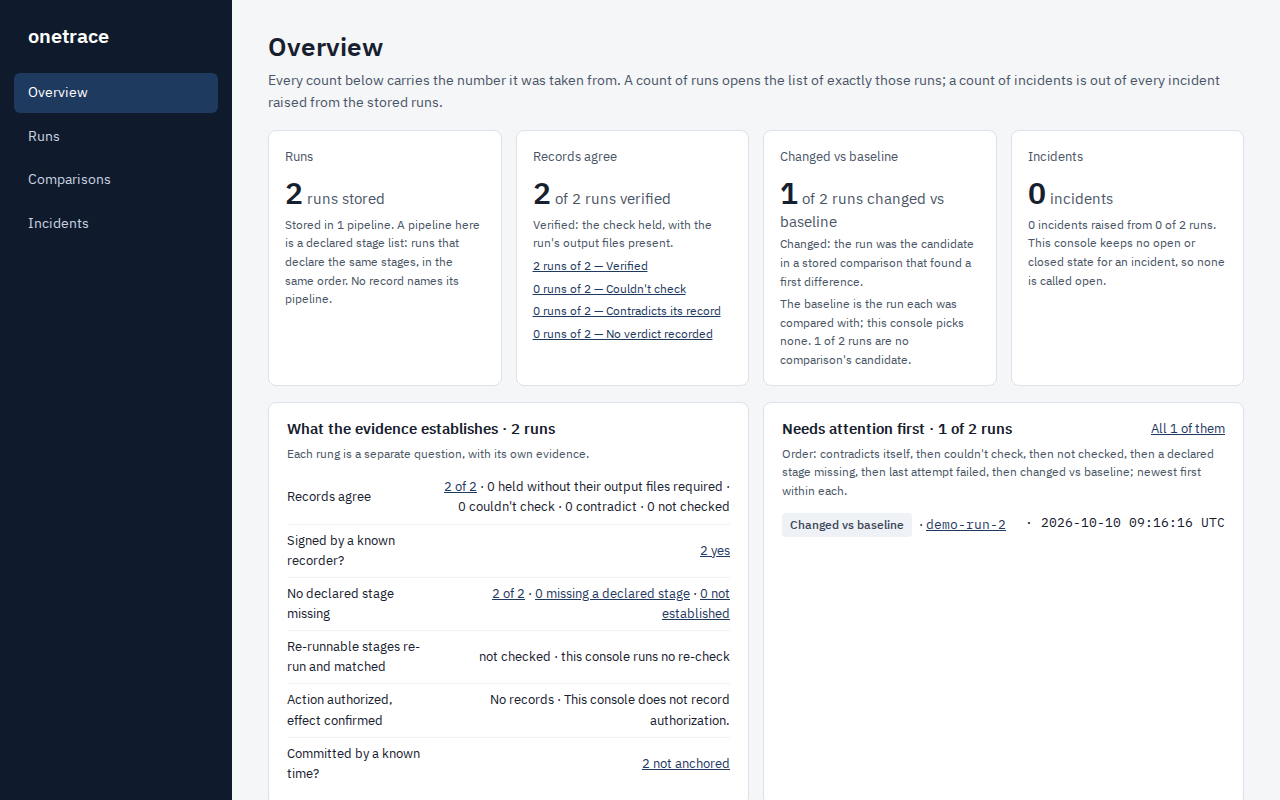Click the '2 runs stored' count

pos(335,195)
